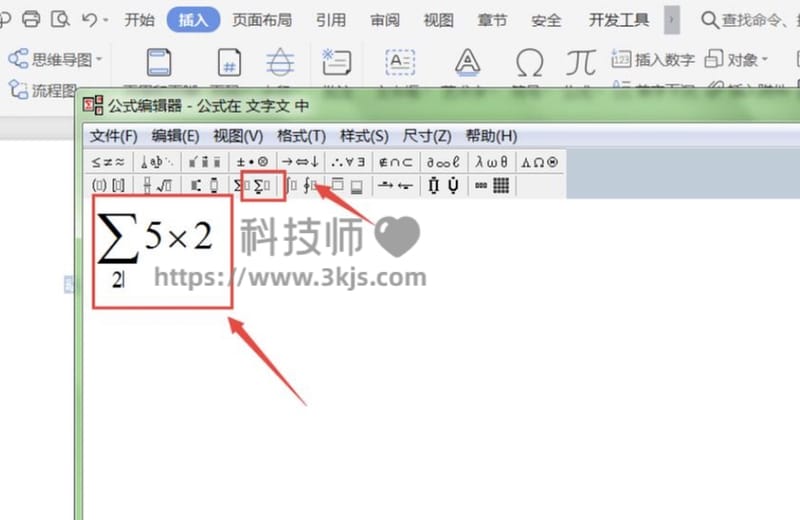Click the 查找命令 search box

[x=750, y=20]
